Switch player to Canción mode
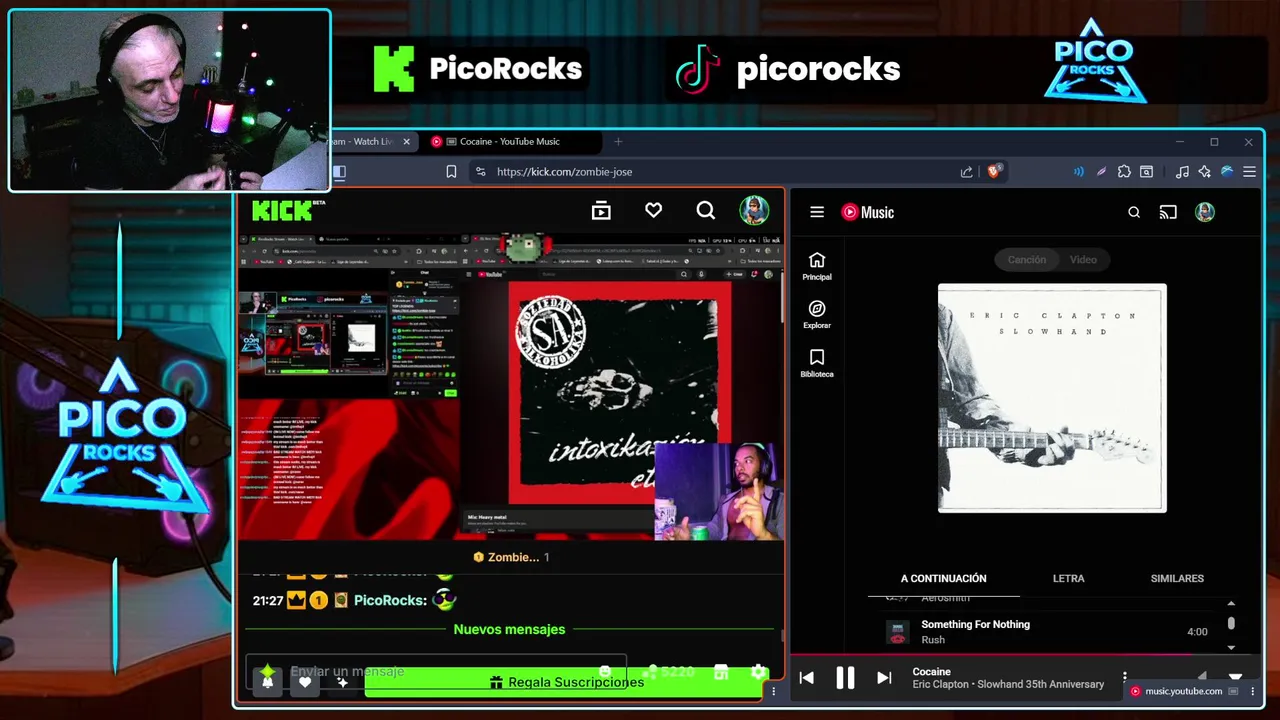Viewport: 1280px width, 720px height. click(1026, 260)
